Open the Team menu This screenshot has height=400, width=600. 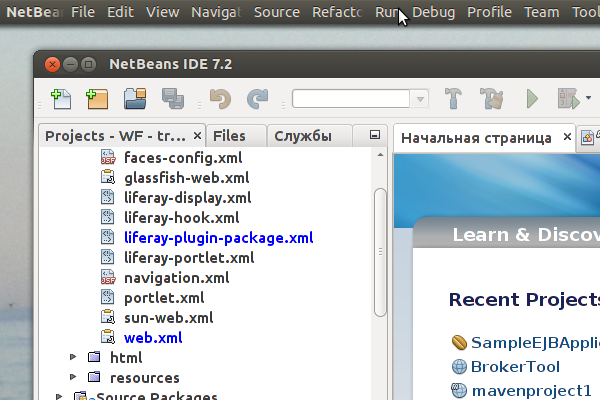pos(541,12)
